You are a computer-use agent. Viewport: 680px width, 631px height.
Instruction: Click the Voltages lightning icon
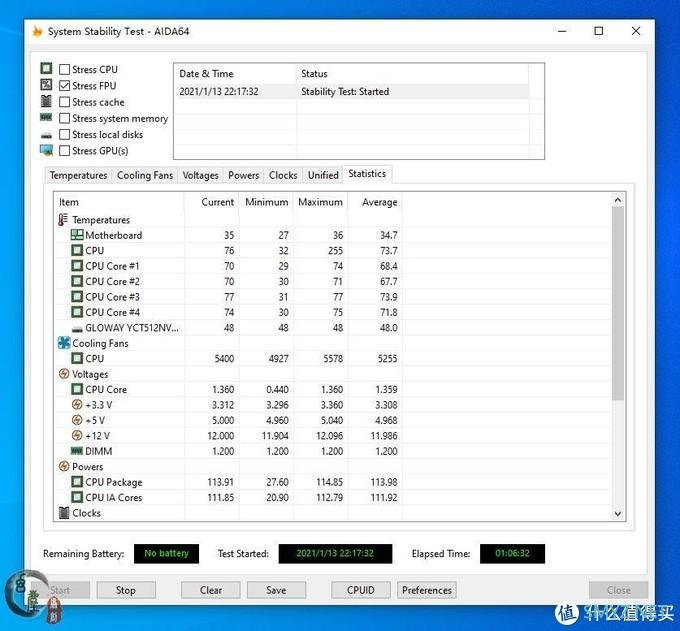[64, 373]
